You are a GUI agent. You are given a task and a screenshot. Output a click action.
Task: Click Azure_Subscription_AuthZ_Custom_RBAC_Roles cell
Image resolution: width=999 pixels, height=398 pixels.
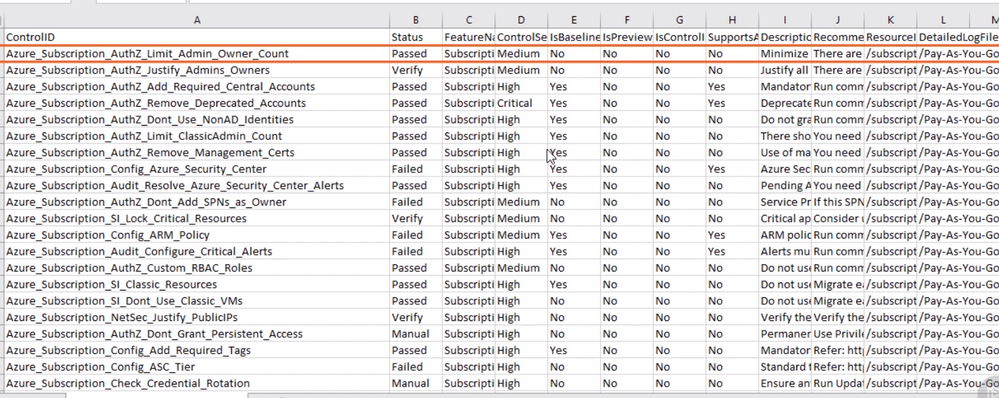click(x=197, y=268)
